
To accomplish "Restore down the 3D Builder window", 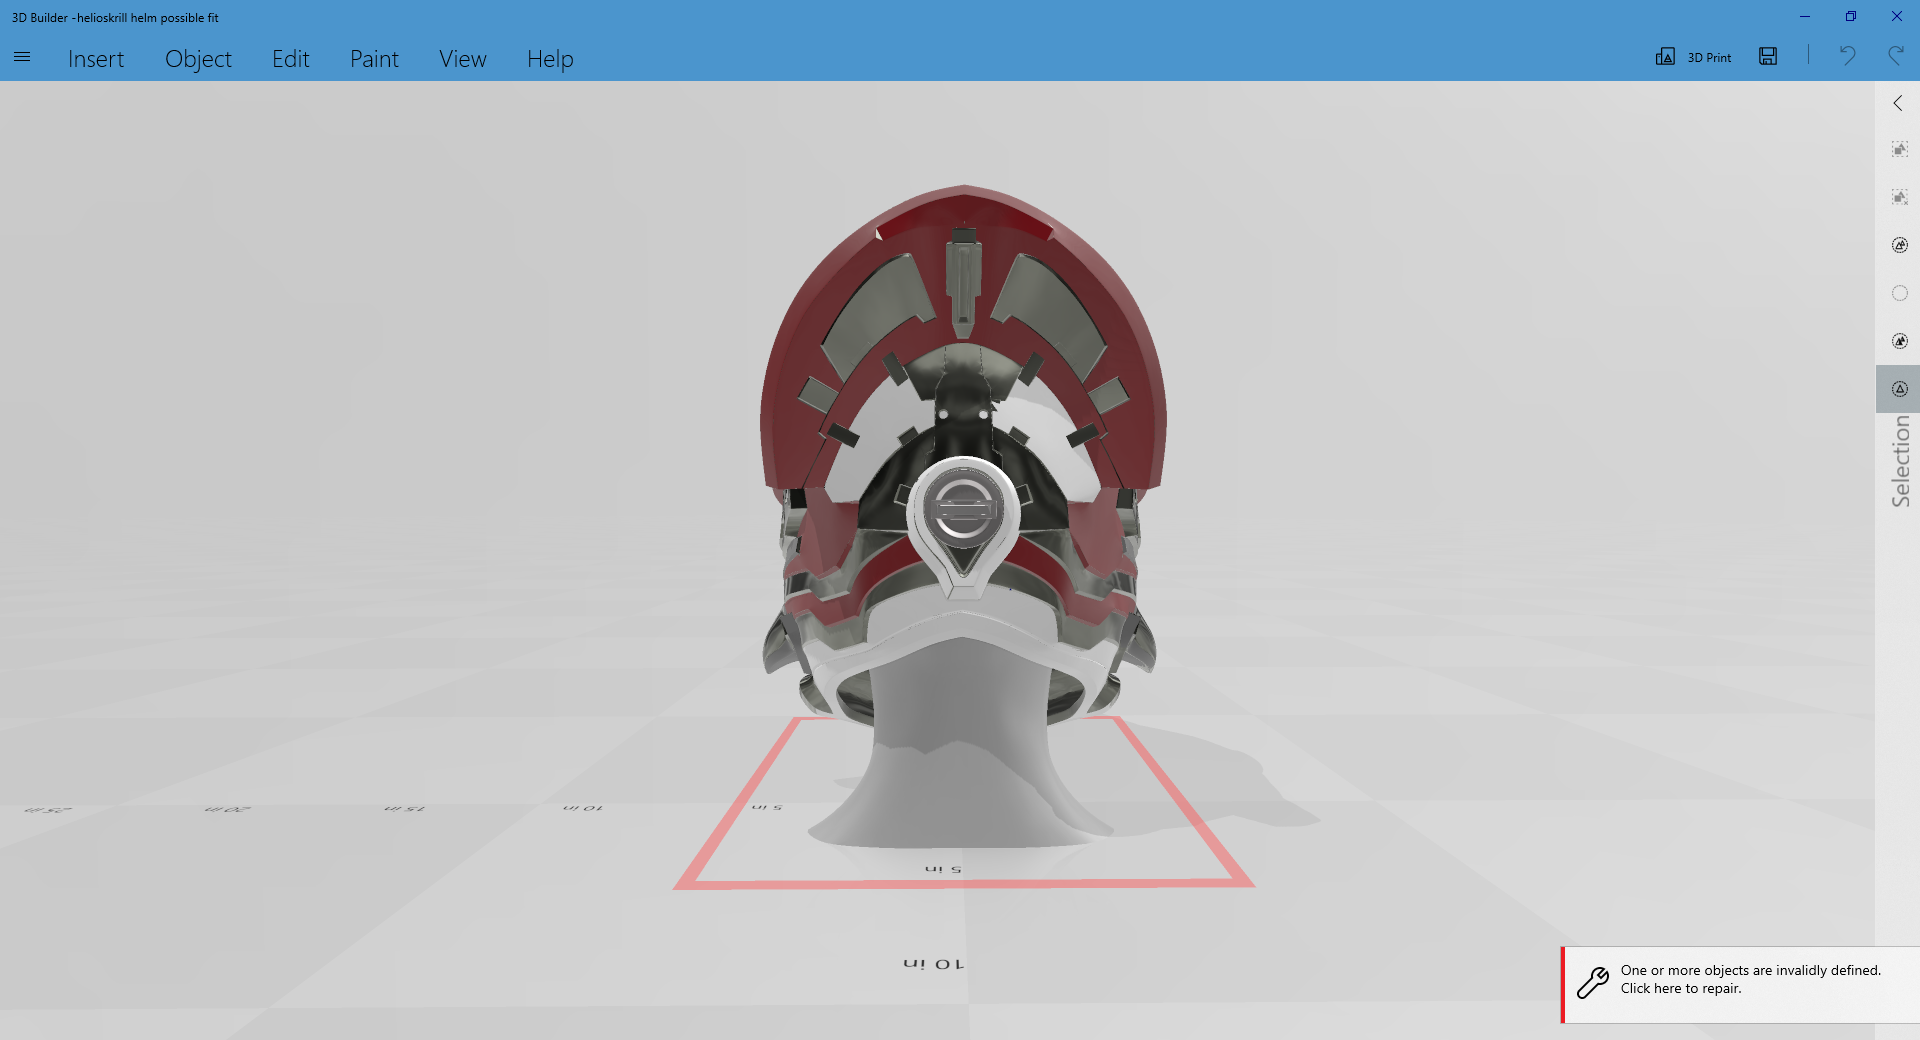I will [1851, 16].
